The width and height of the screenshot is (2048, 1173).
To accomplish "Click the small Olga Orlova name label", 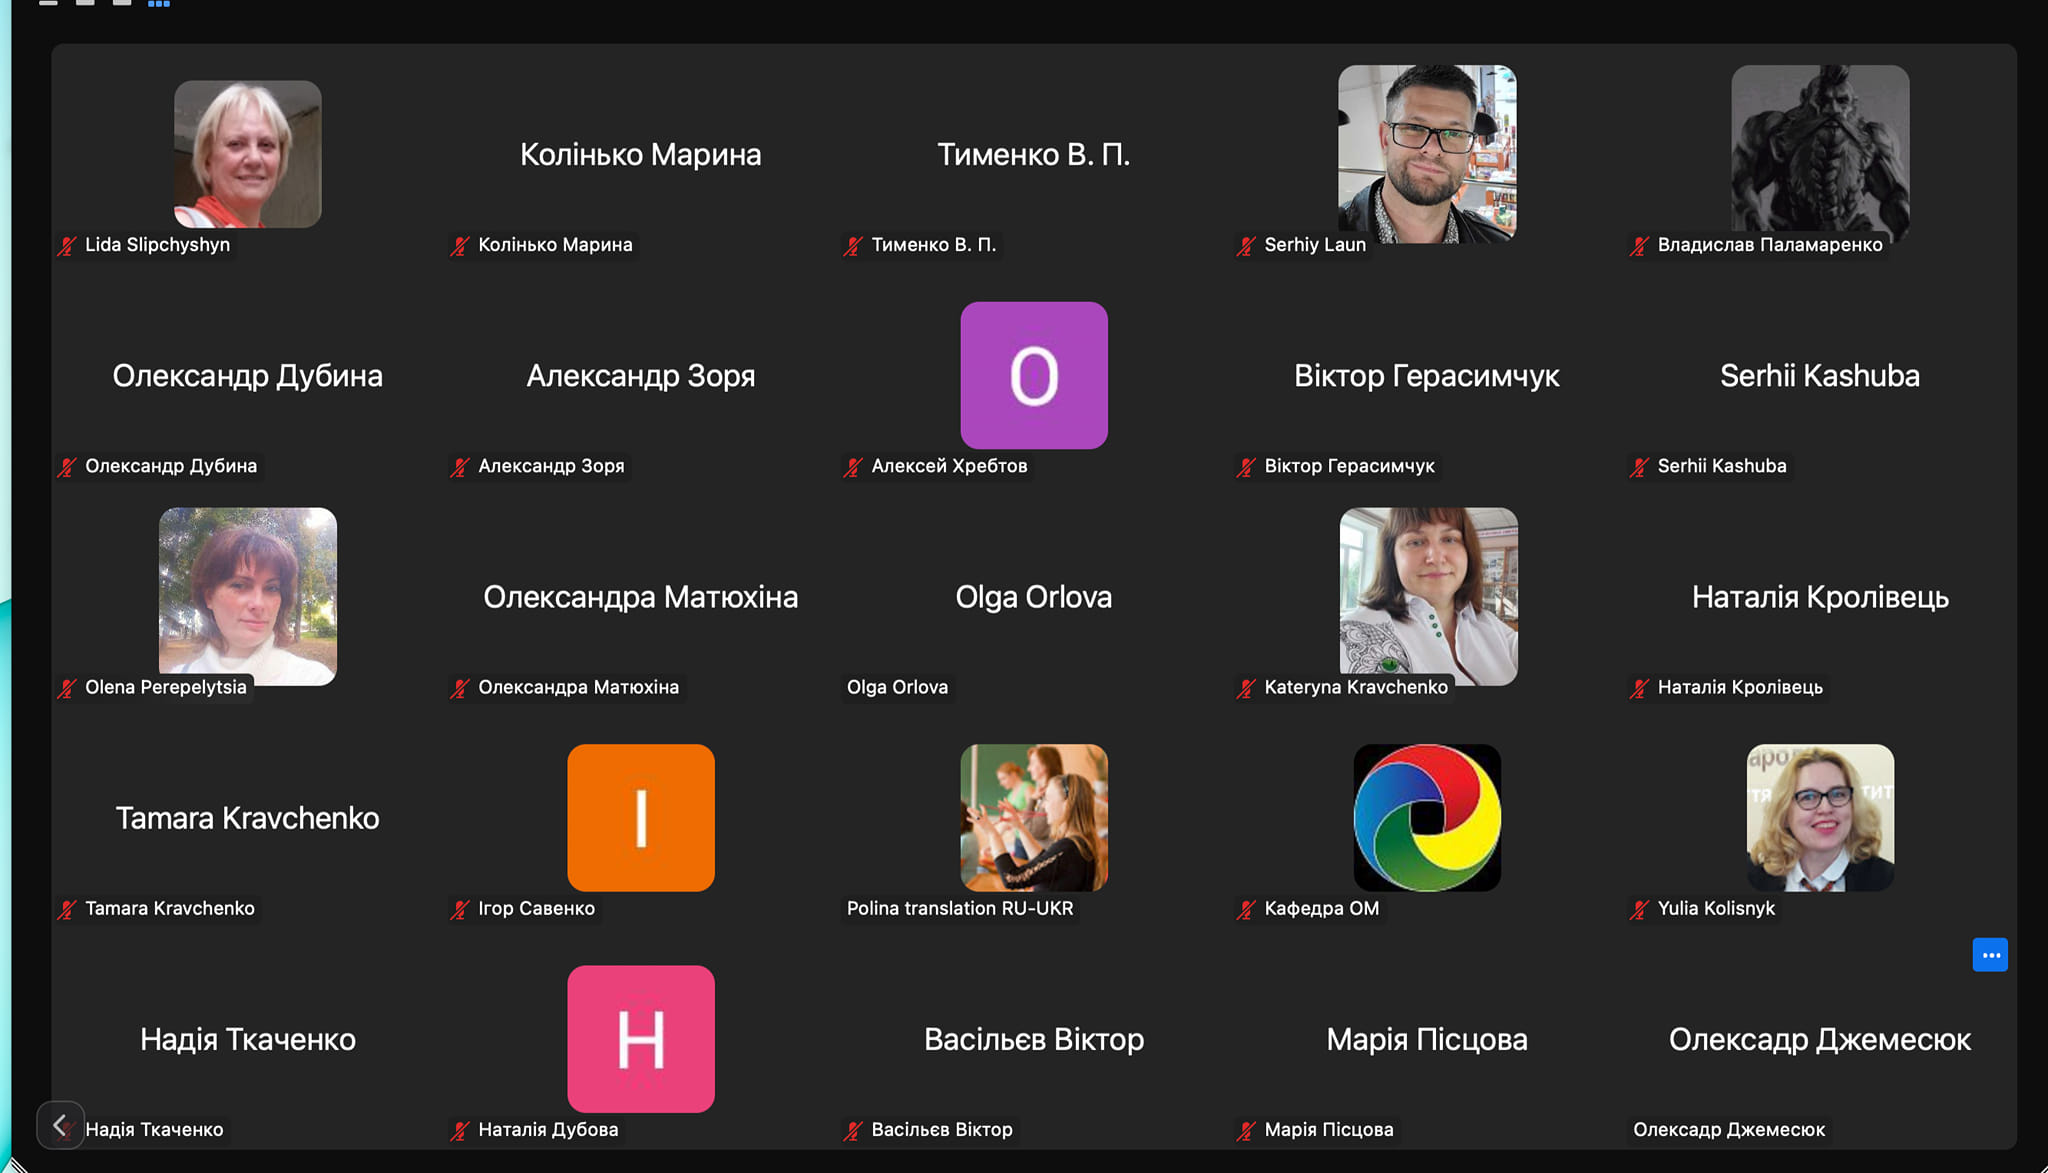I will click(x=897, y=687).
